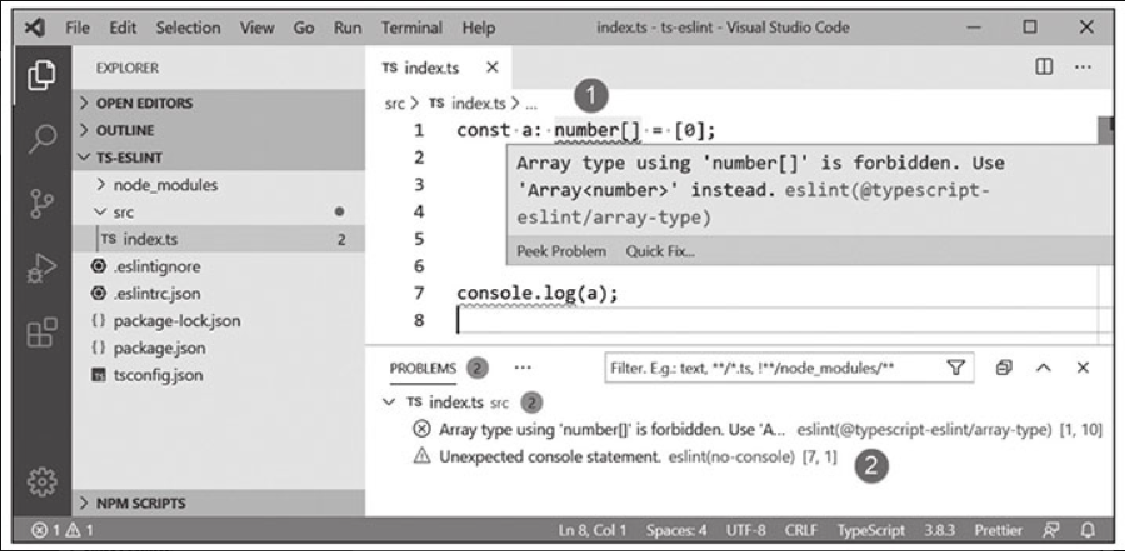Viewport: 1125px width, 551px height.
Task: Open the File menu
Action: click(x=77, y=28)
